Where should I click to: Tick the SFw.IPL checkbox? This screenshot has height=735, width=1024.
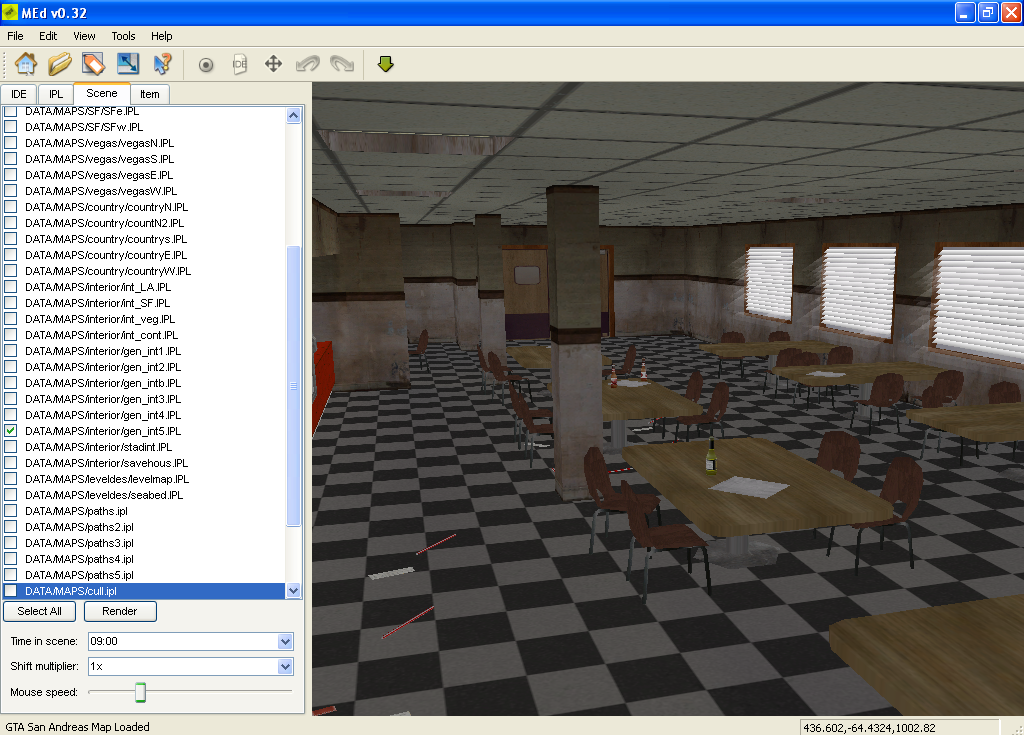10,127
